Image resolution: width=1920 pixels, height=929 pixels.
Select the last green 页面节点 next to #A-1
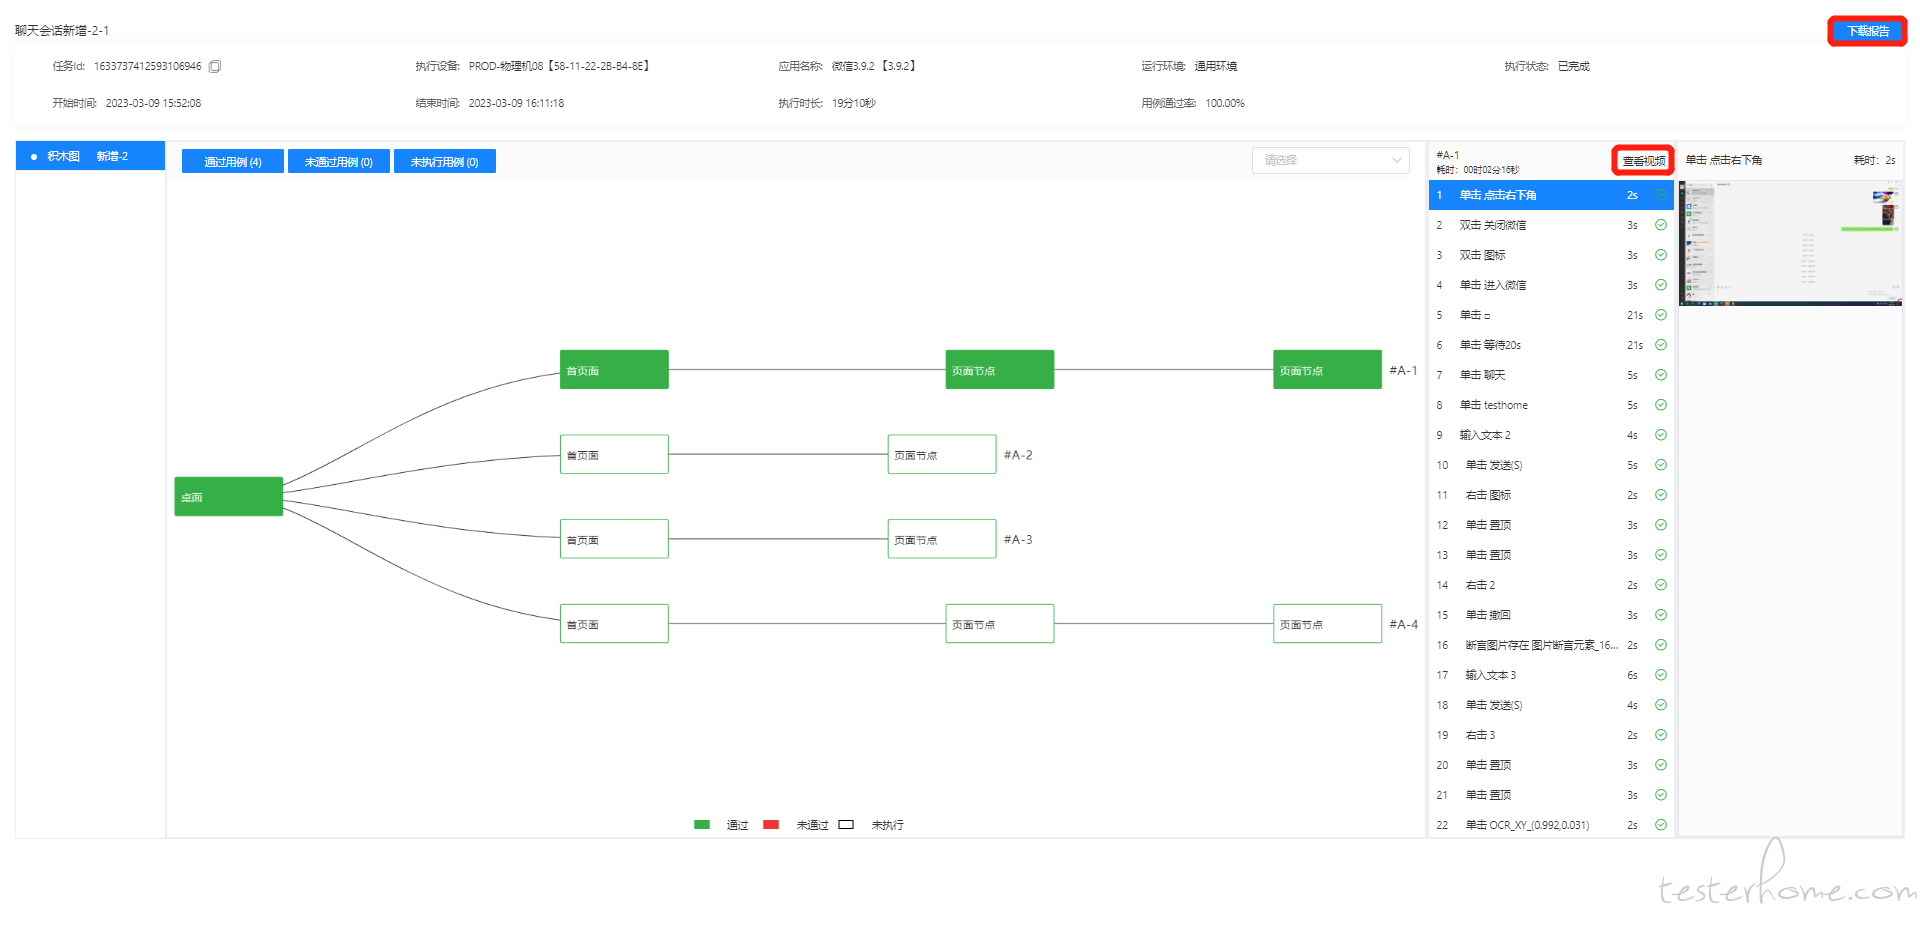click(1327, 370)
